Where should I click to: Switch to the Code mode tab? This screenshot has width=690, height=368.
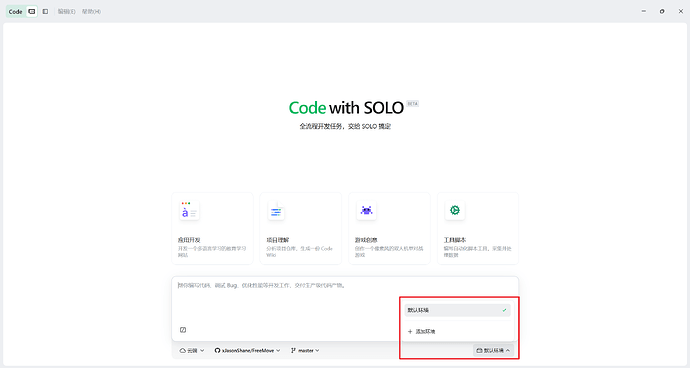pyautogui.click(x=15, y=11)
